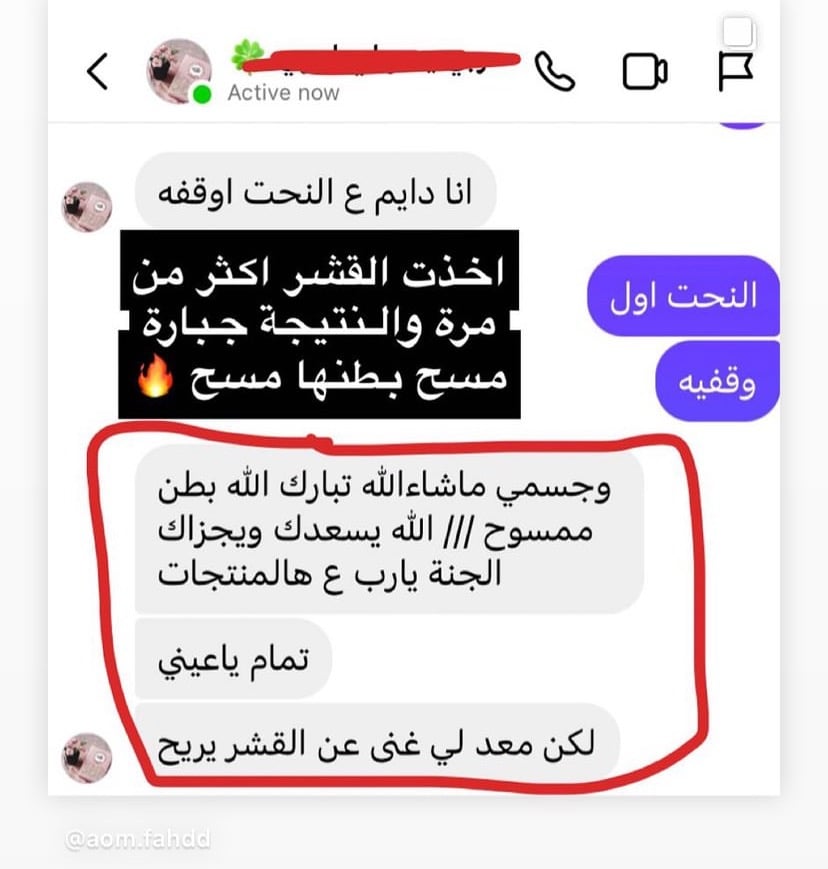828x869 pixels.
Task: Tap the black overlay caption text box
Action: pos(319,324)
